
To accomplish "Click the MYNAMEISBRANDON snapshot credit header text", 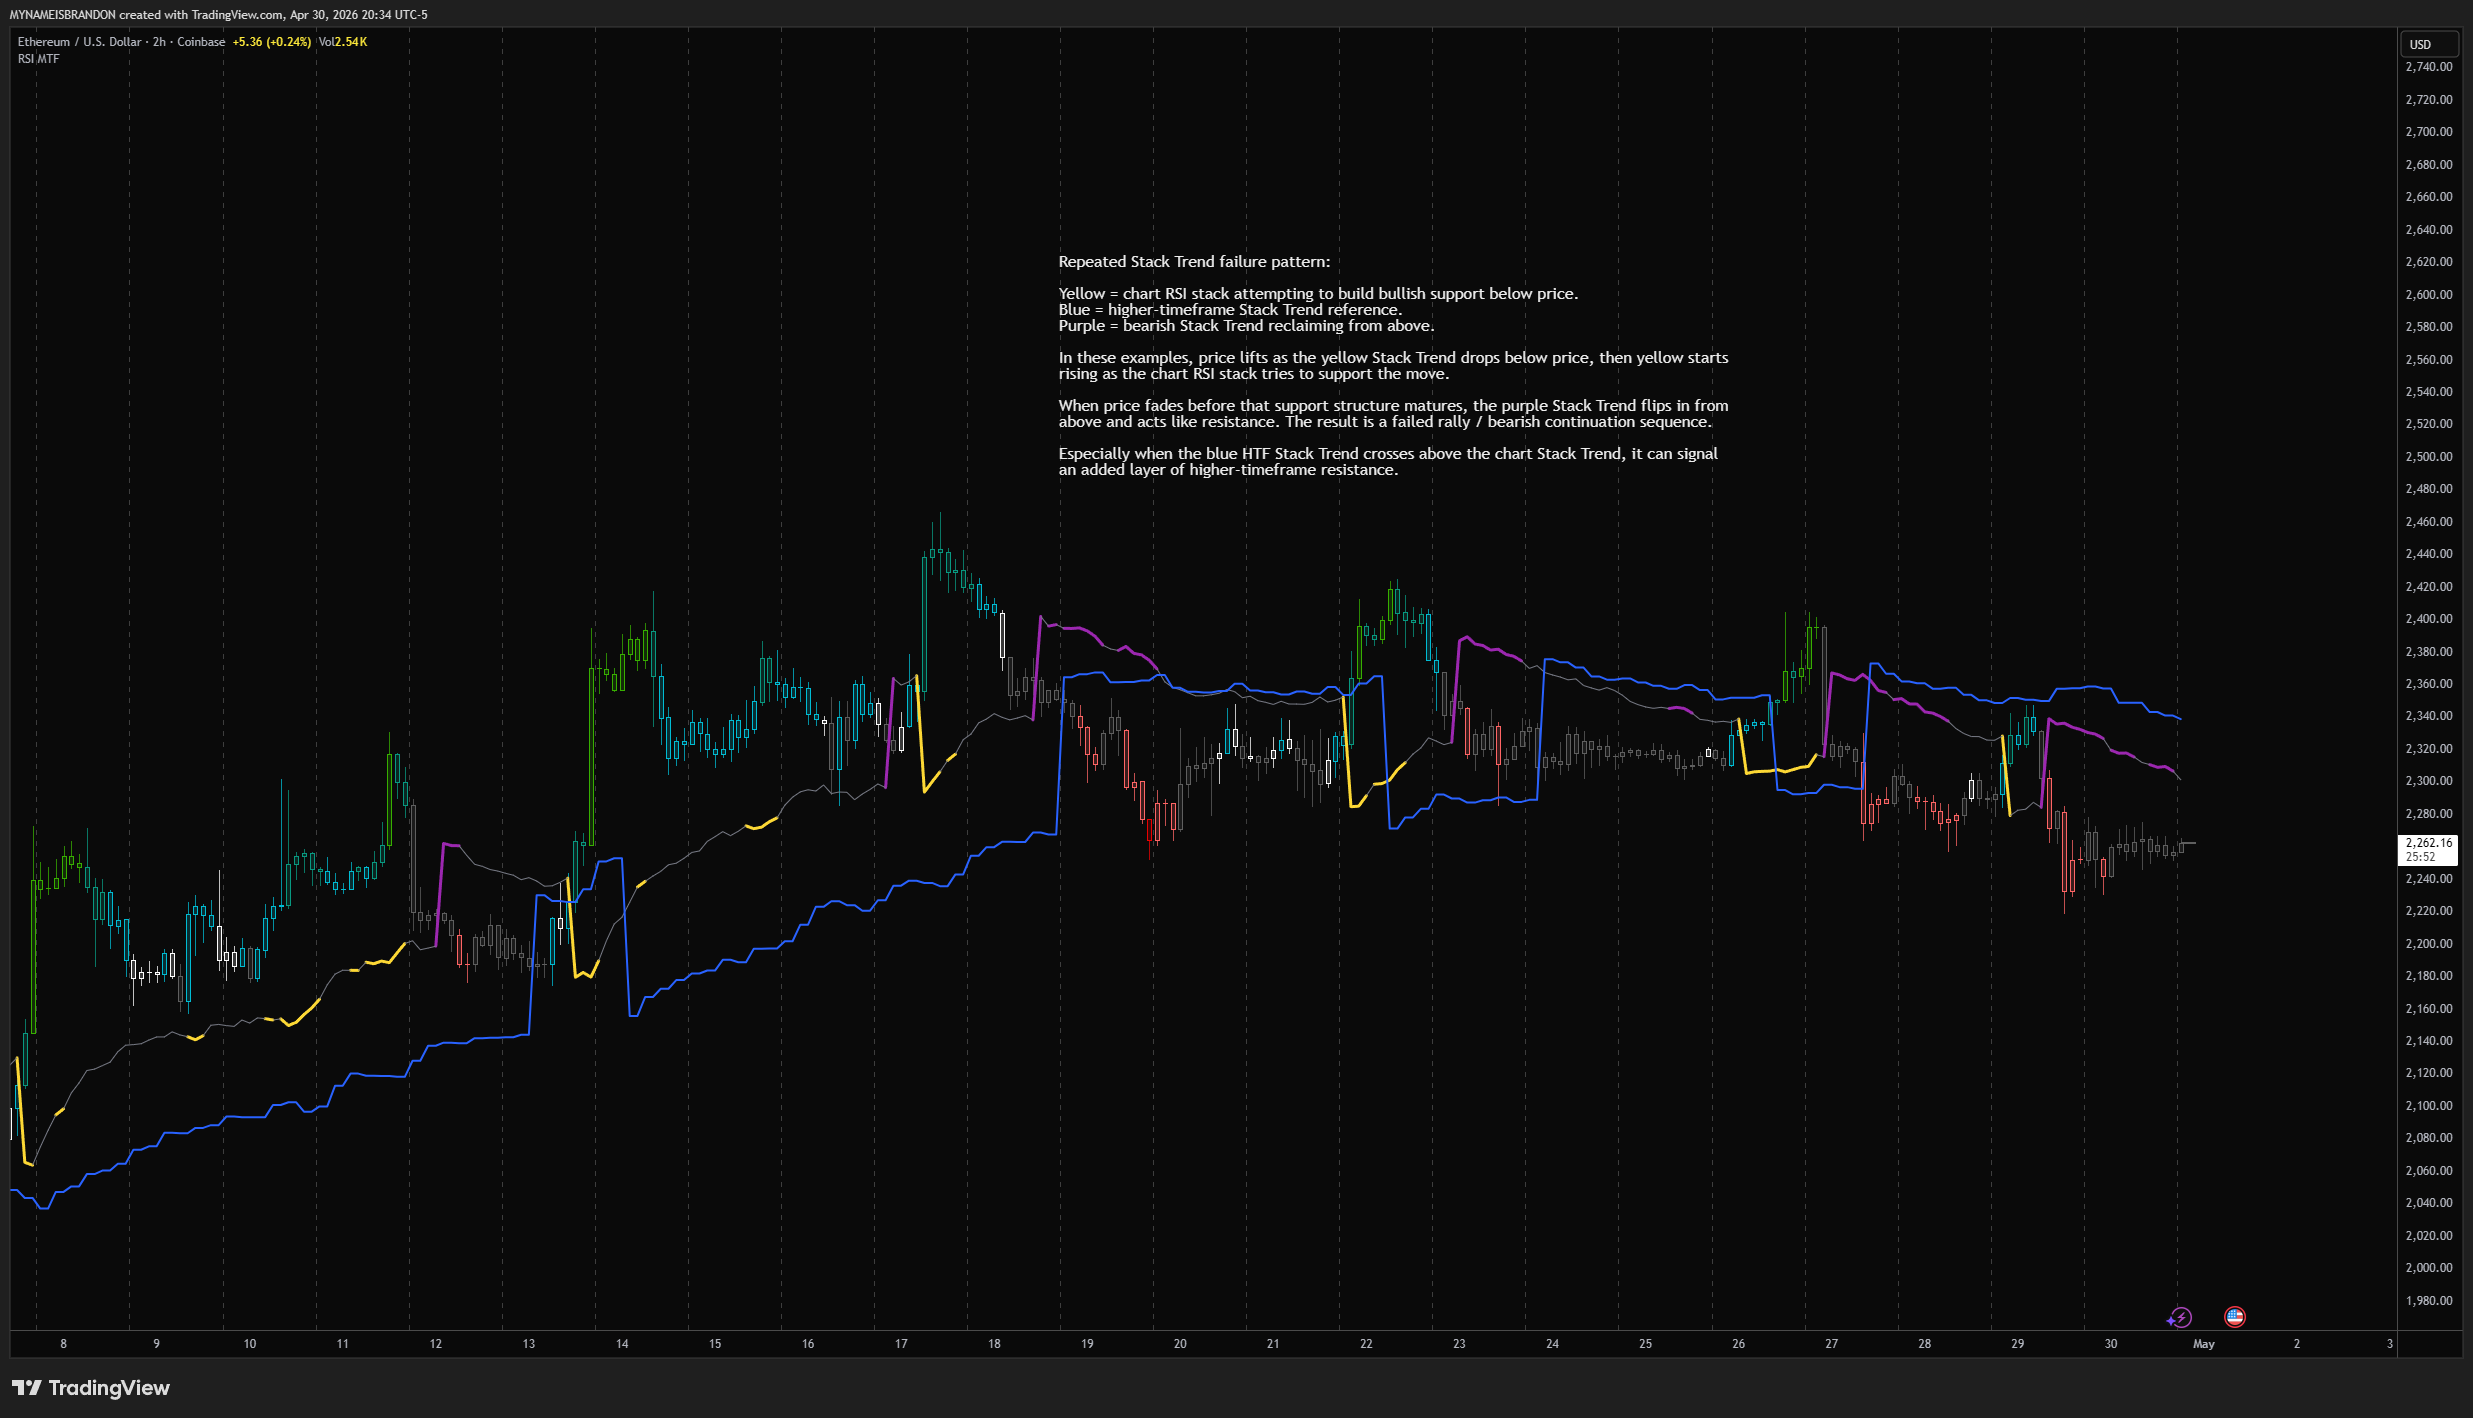I will (218, 15).
